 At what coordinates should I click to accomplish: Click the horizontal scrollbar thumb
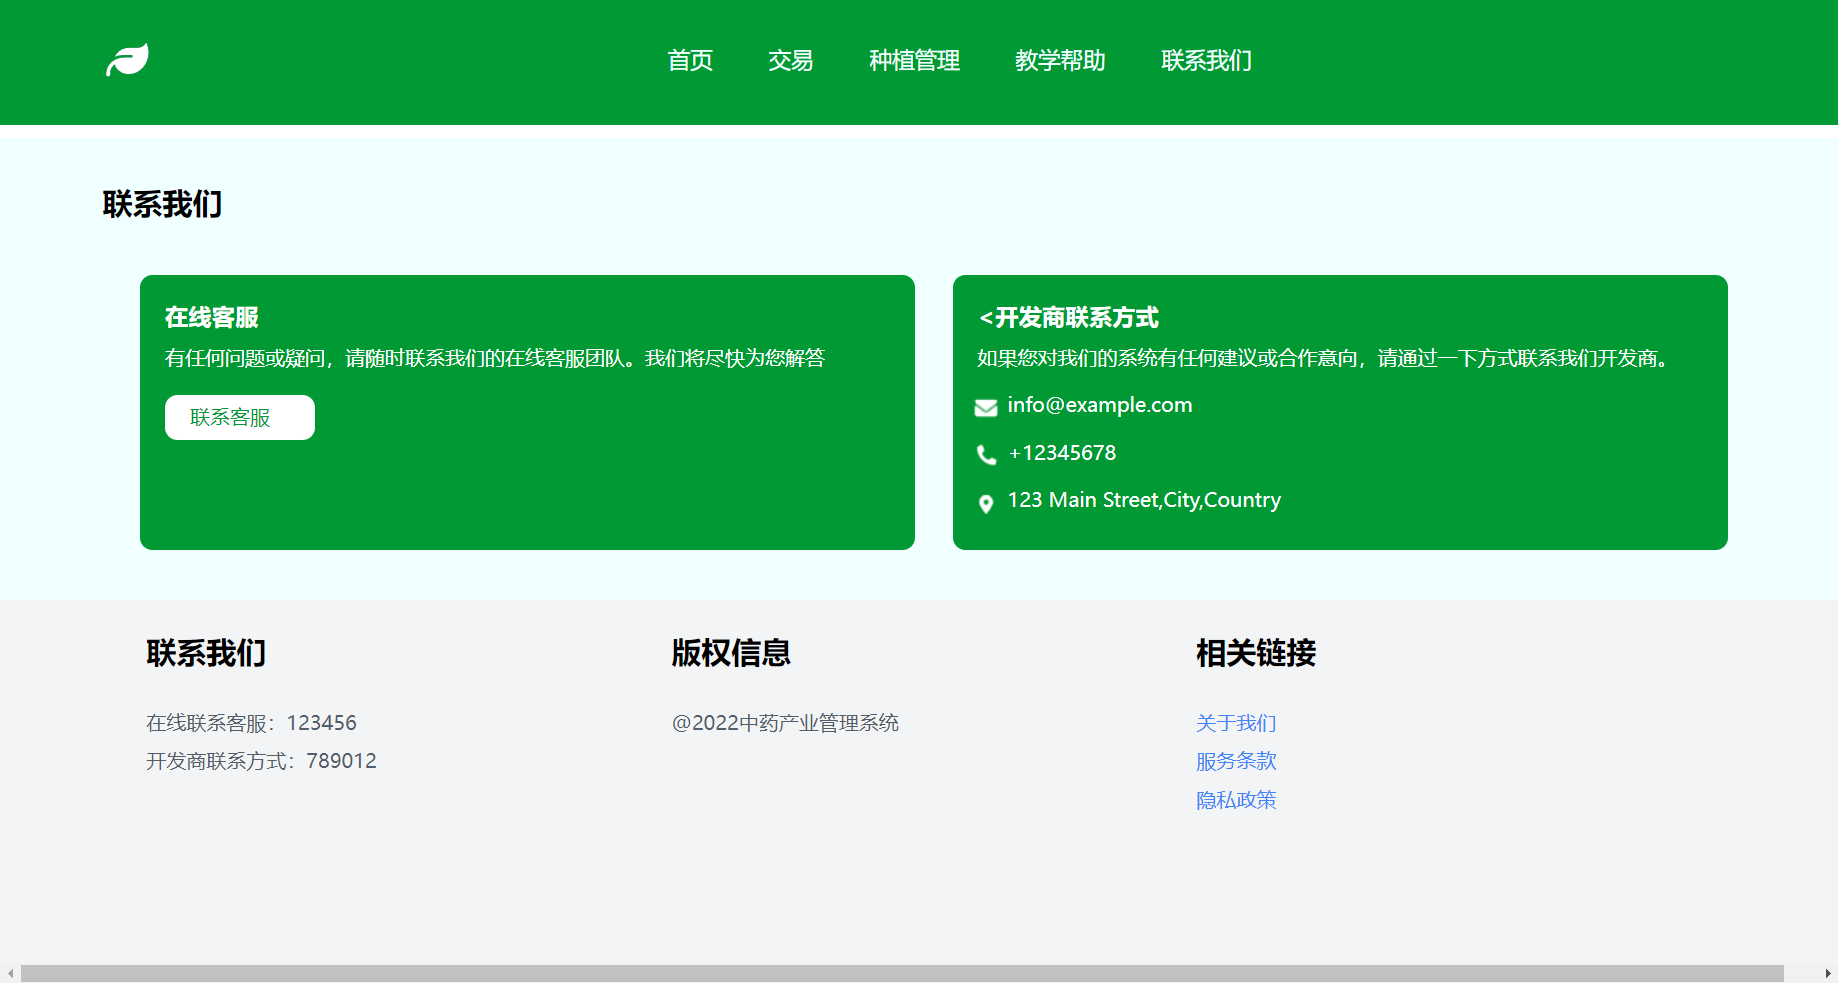(902, 973)
